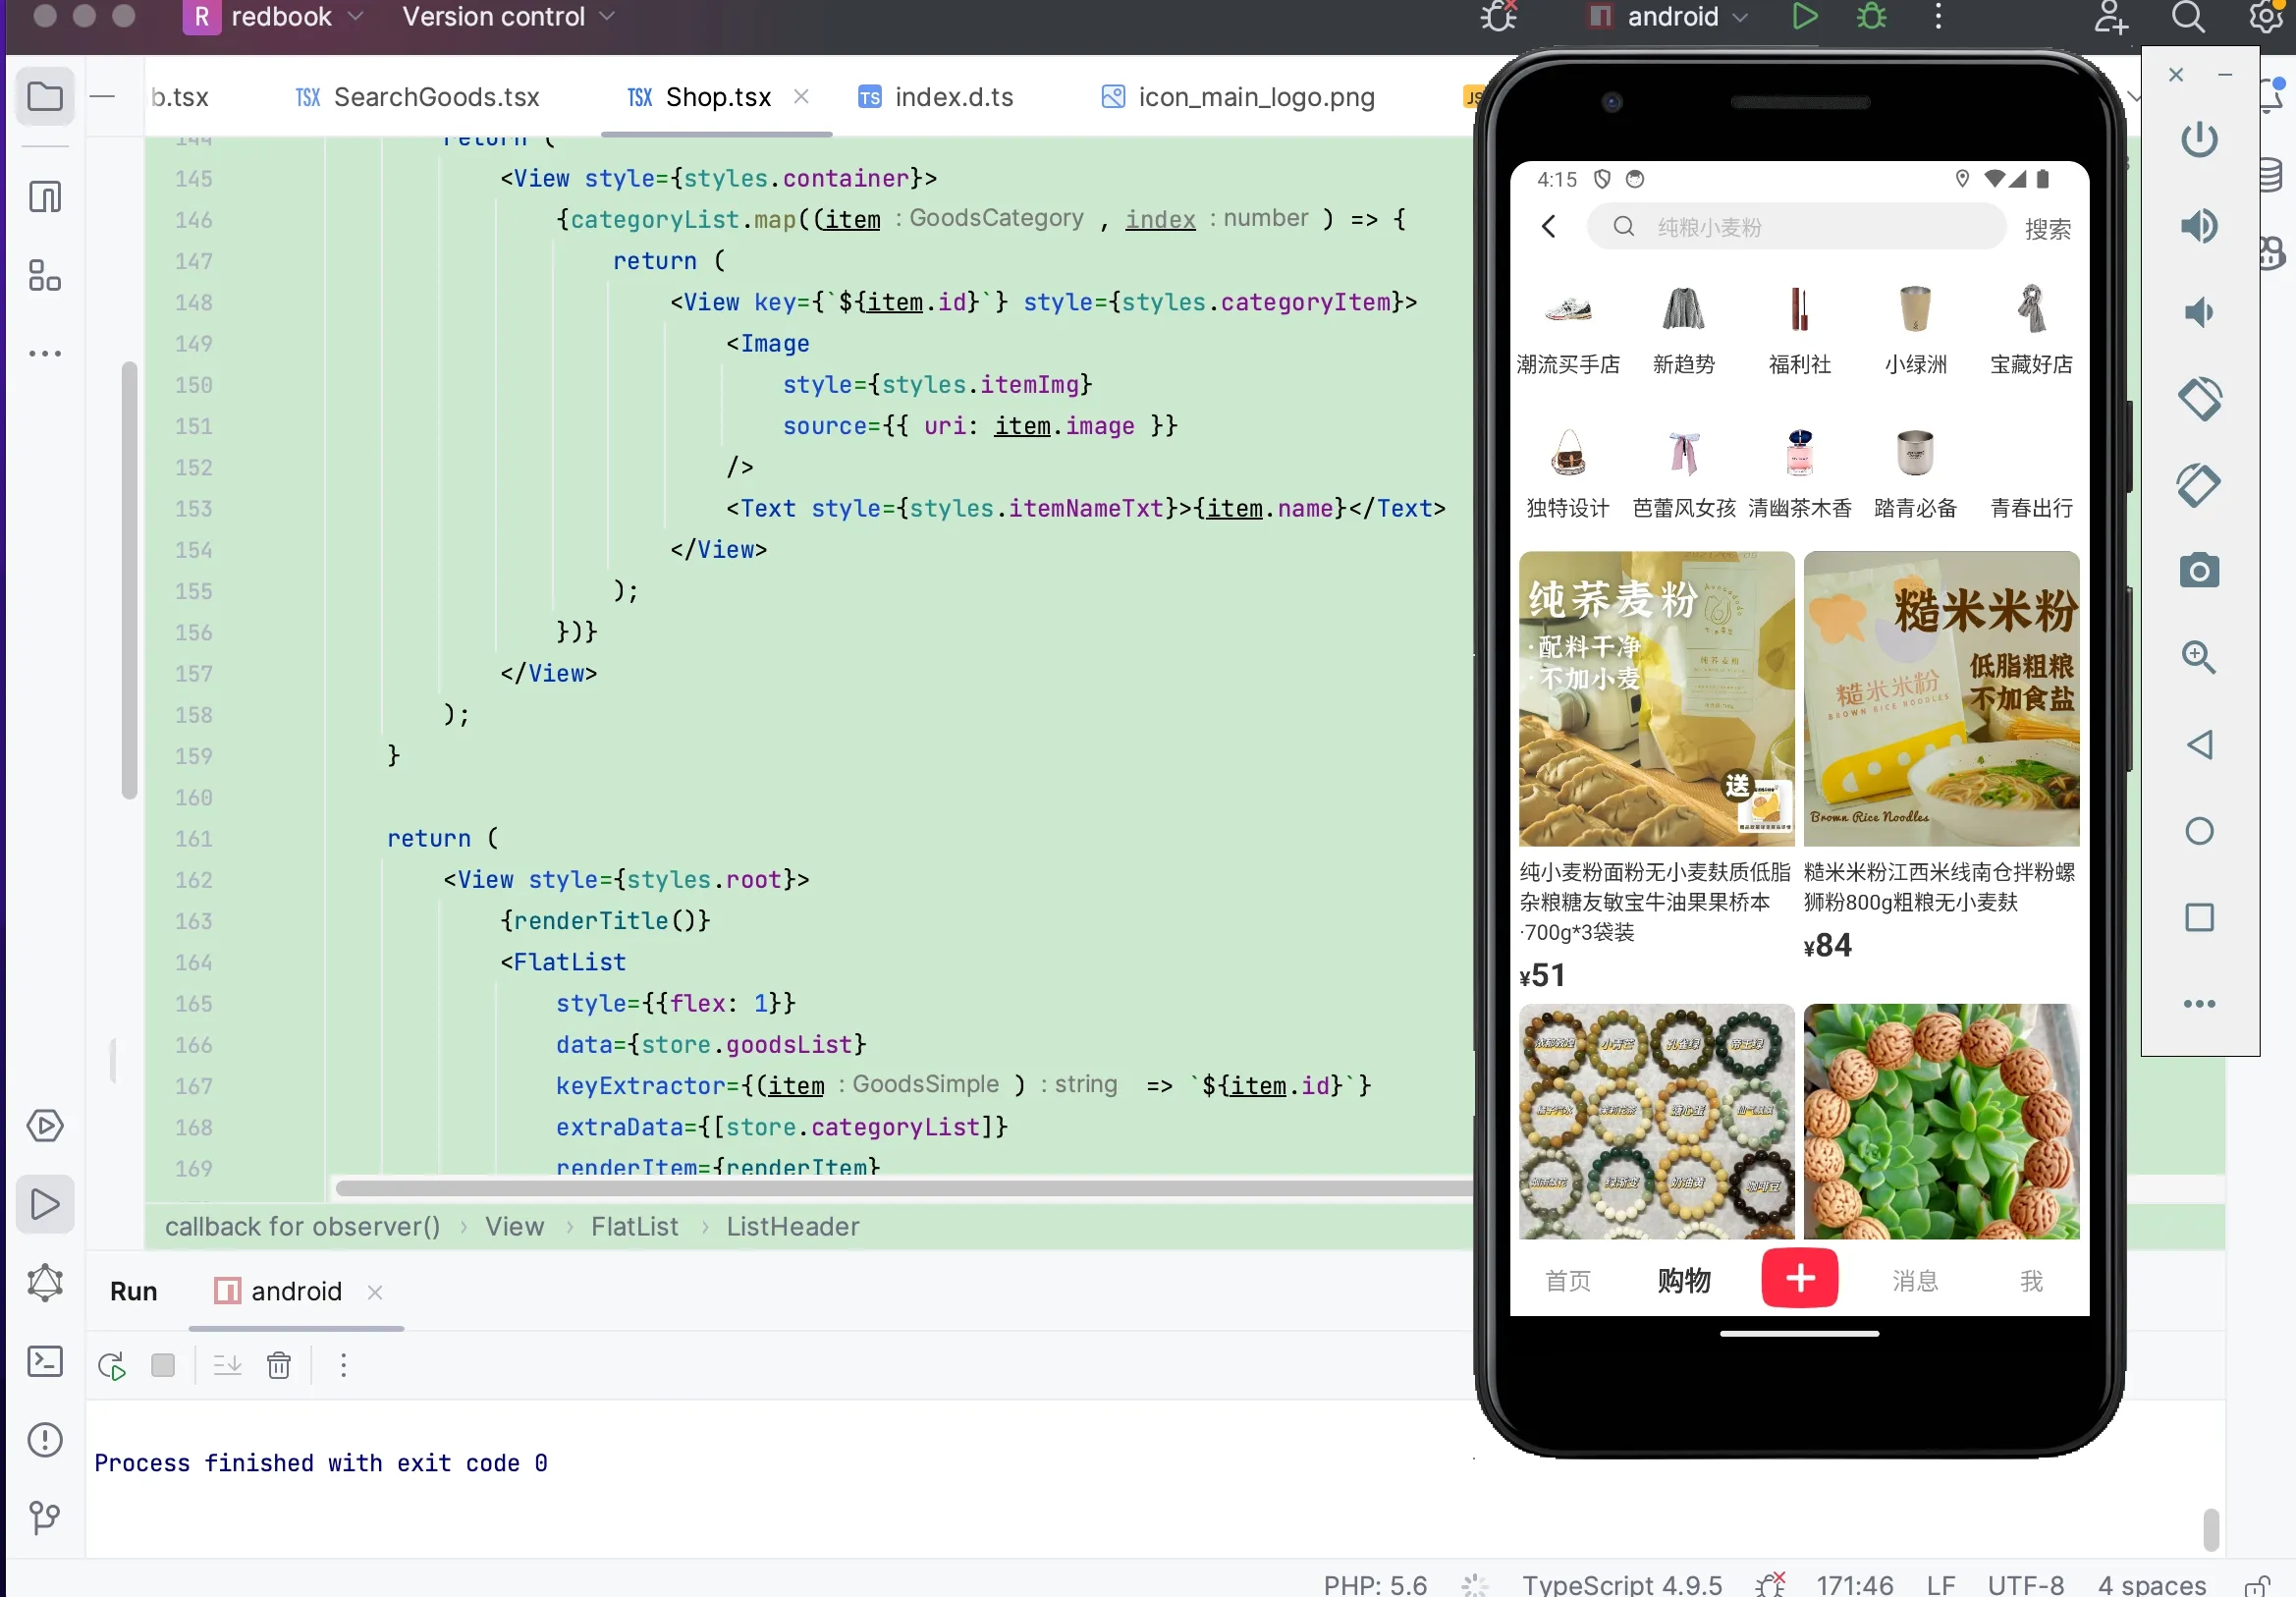Stop the running android process
Screen dimensions: 2296x1597
163,1366
